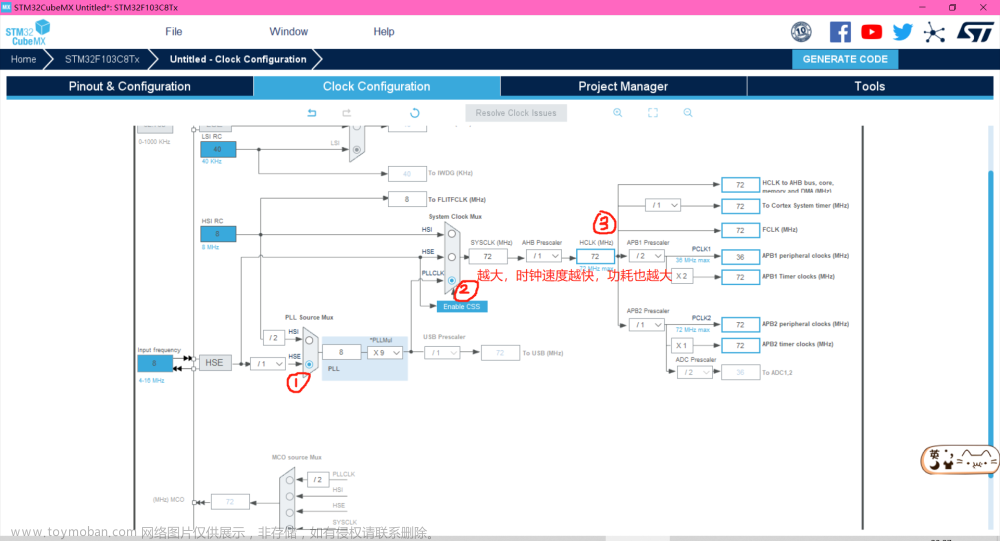Fit clock diagram to screen icon
Viewport: 1000px width, 541px height.
point(653,113)
